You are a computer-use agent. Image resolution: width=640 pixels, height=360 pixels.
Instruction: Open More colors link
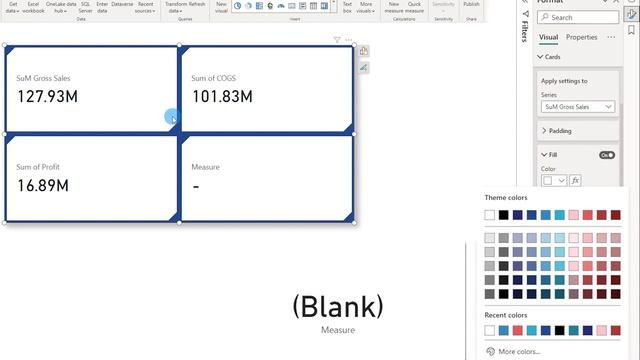[513, 351]
